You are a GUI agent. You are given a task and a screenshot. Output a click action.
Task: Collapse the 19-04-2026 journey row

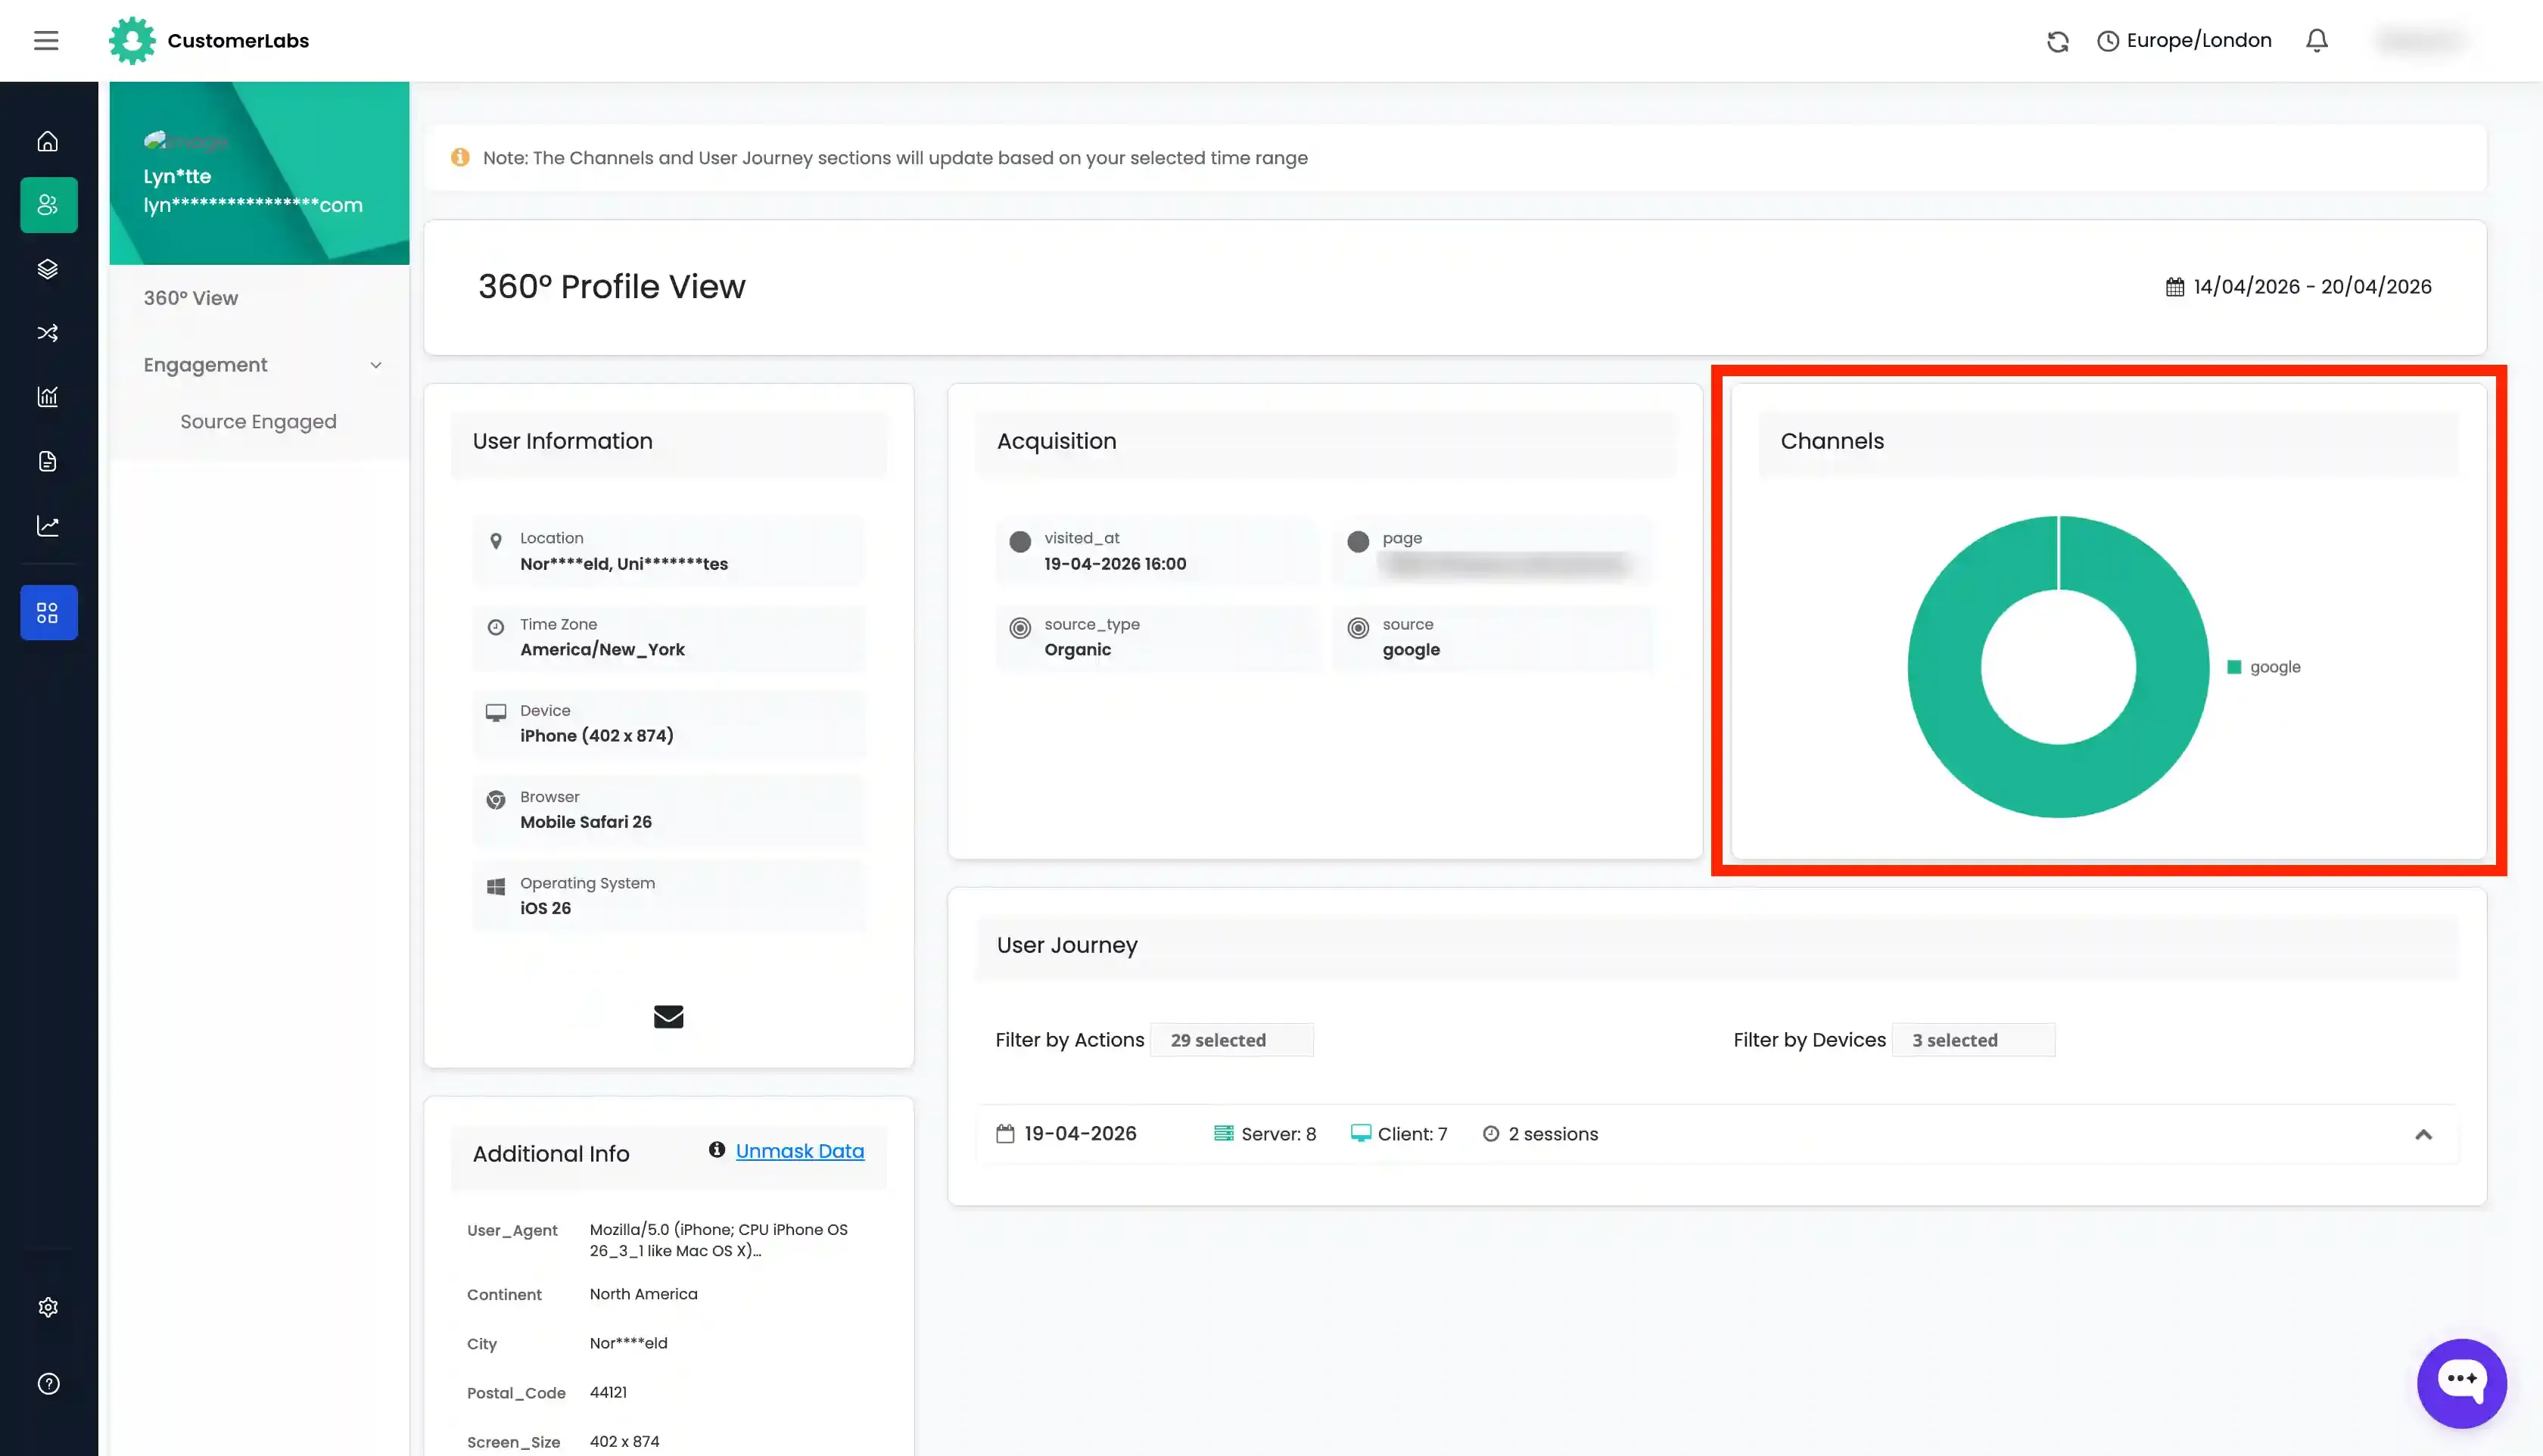click(2423, 1134)
